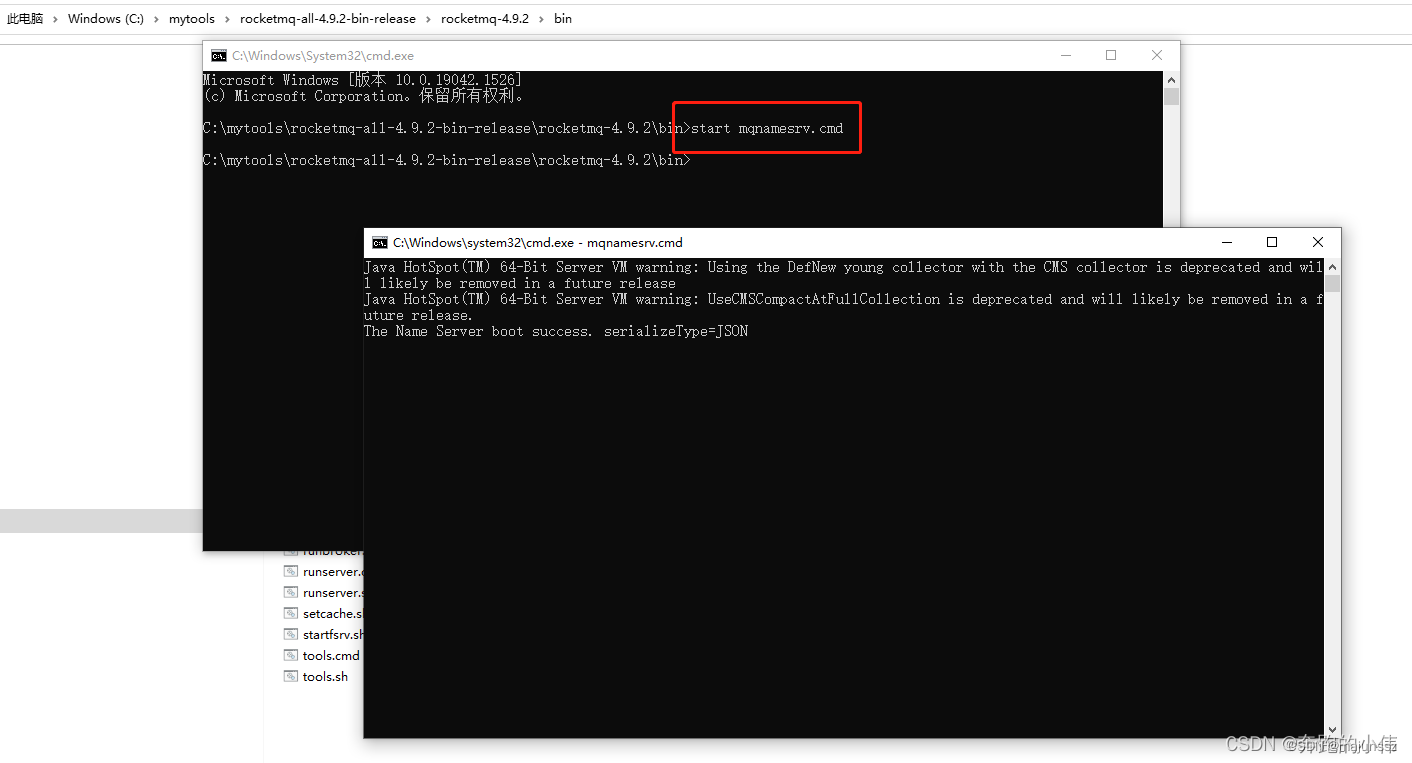Click scrollbar thumb in back cmd.exe window
This screenshot has width=1412, height=763.
click(1171, 96)
